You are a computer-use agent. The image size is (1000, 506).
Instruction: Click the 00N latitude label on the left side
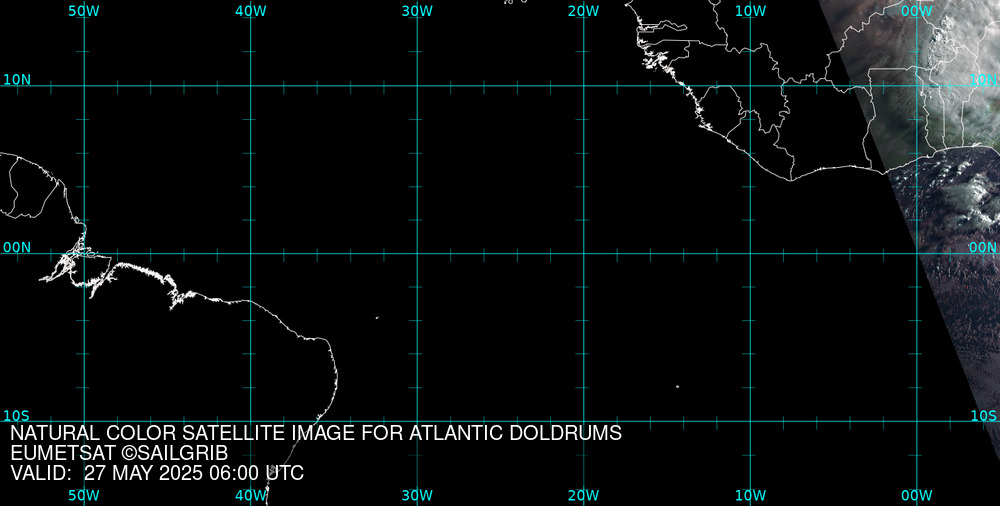[17, 248]
